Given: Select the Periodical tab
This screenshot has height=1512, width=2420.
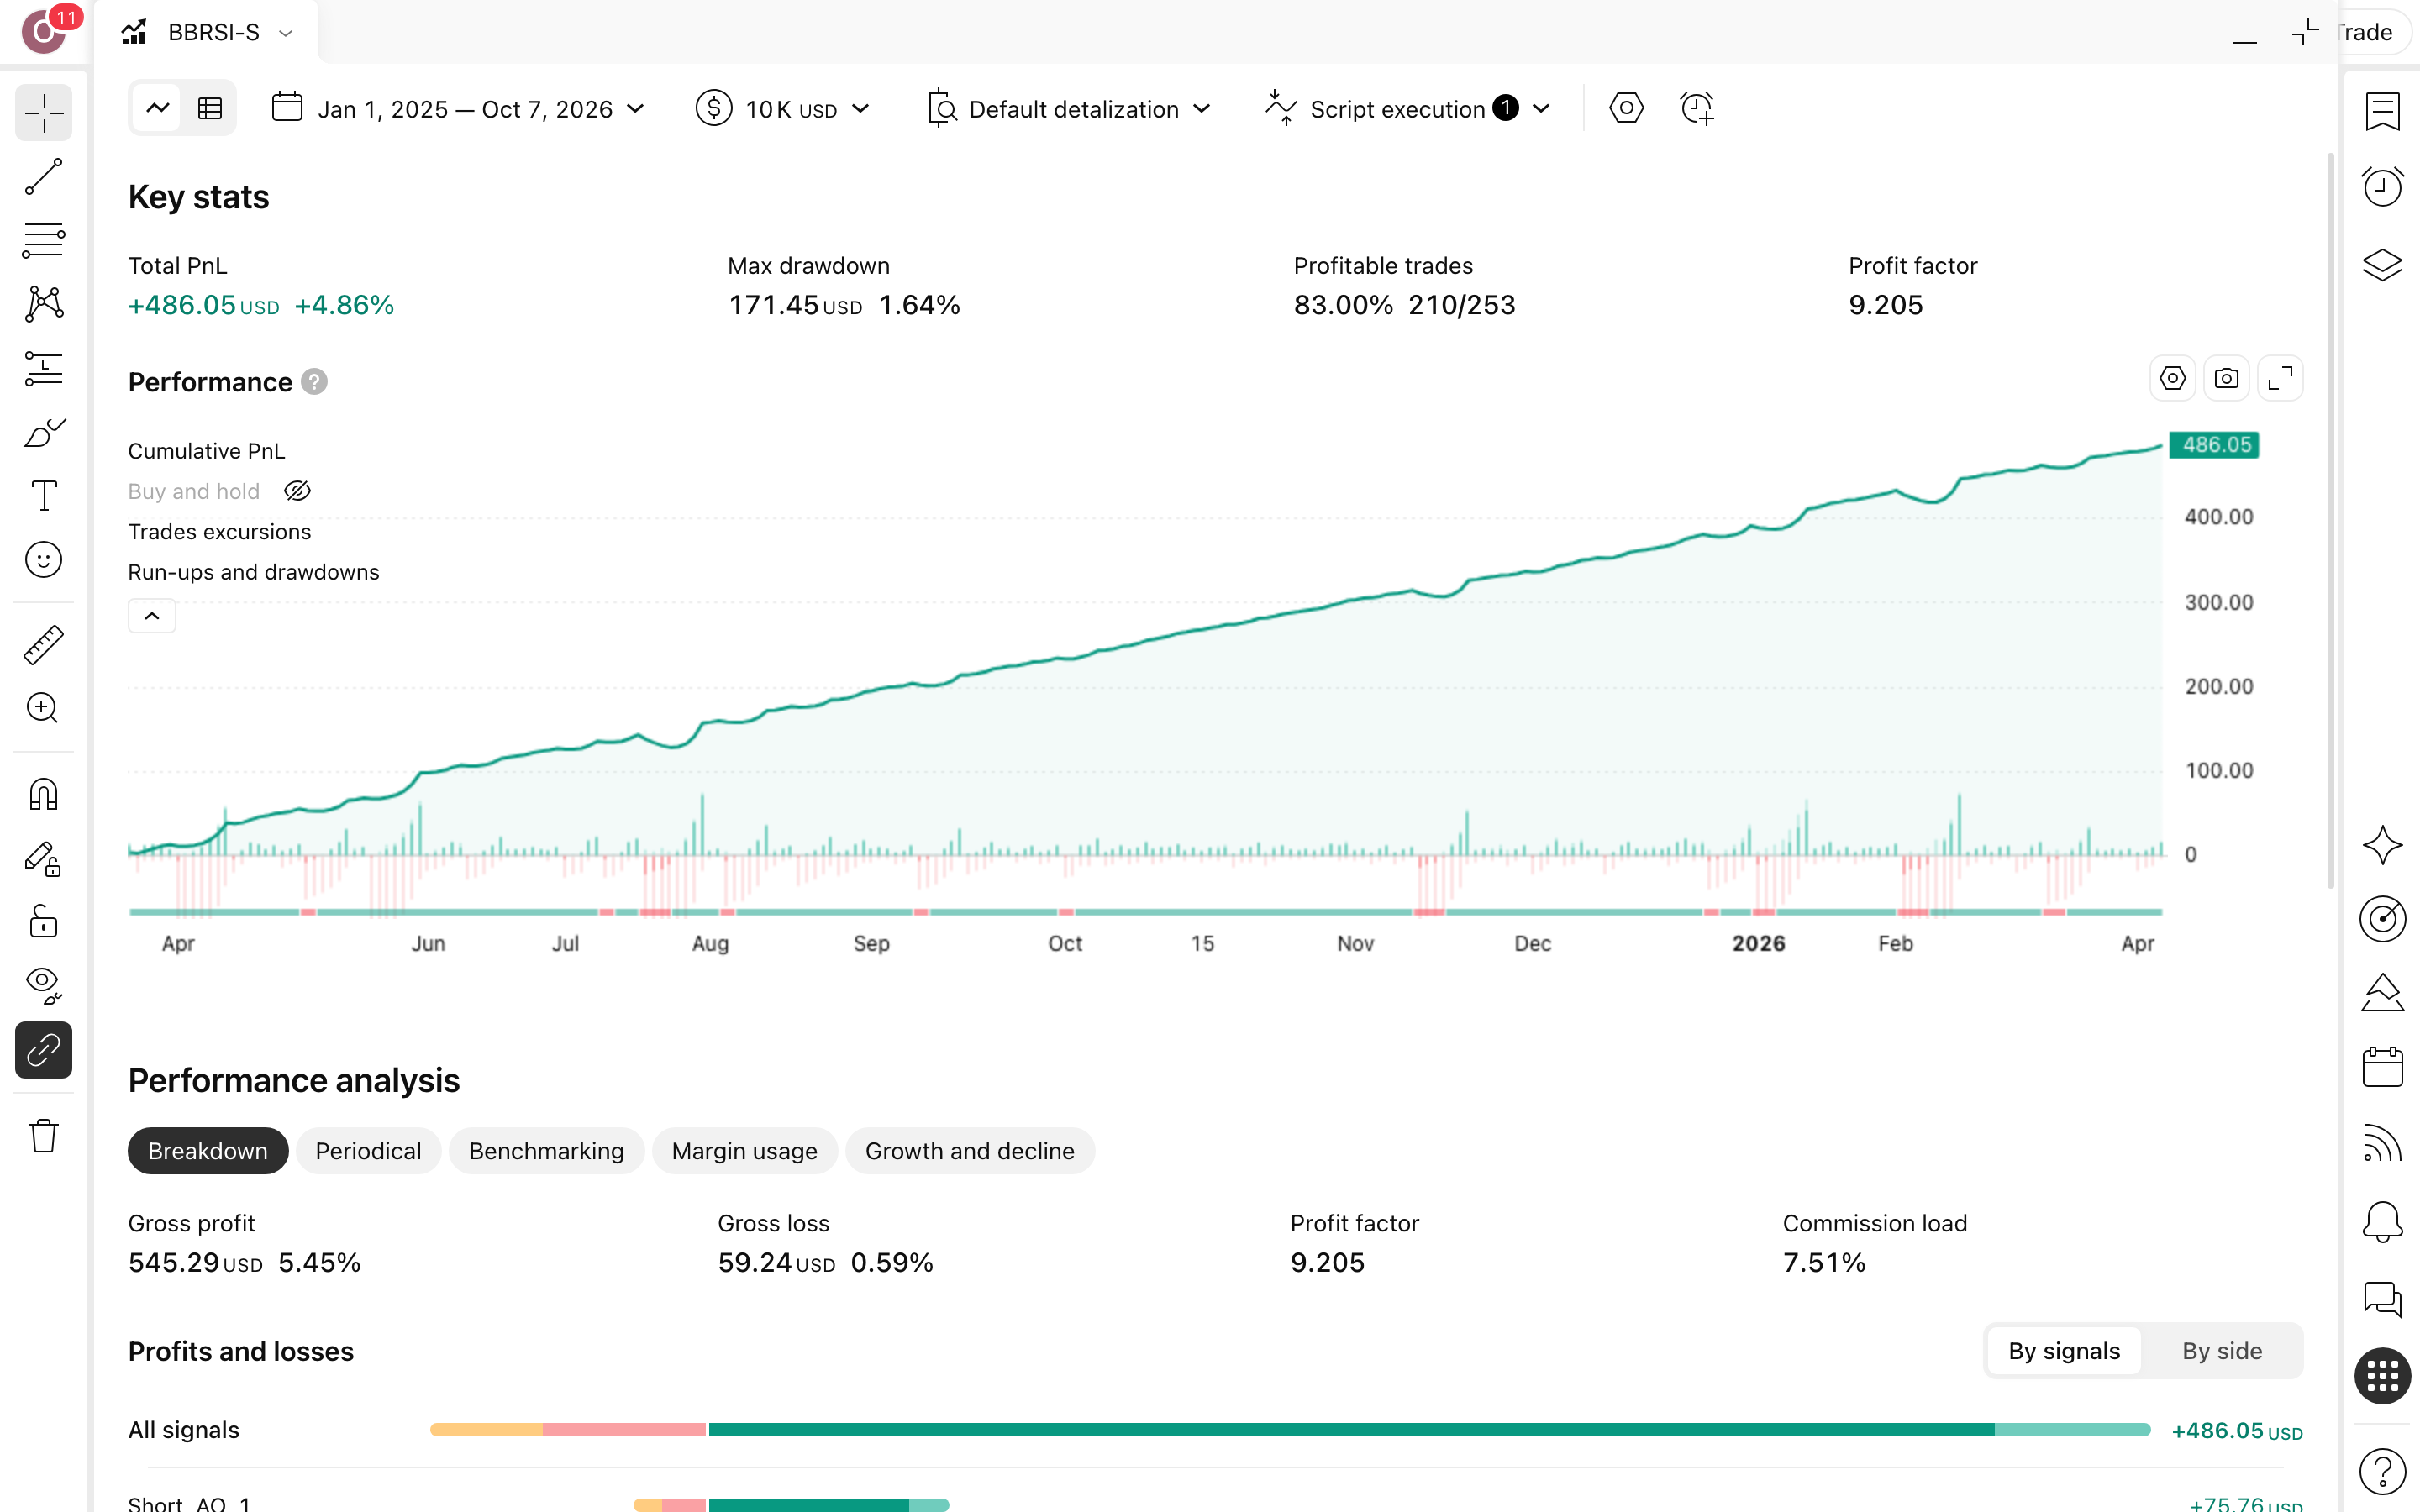Looking at the screenshot, I should point(368,1151).
